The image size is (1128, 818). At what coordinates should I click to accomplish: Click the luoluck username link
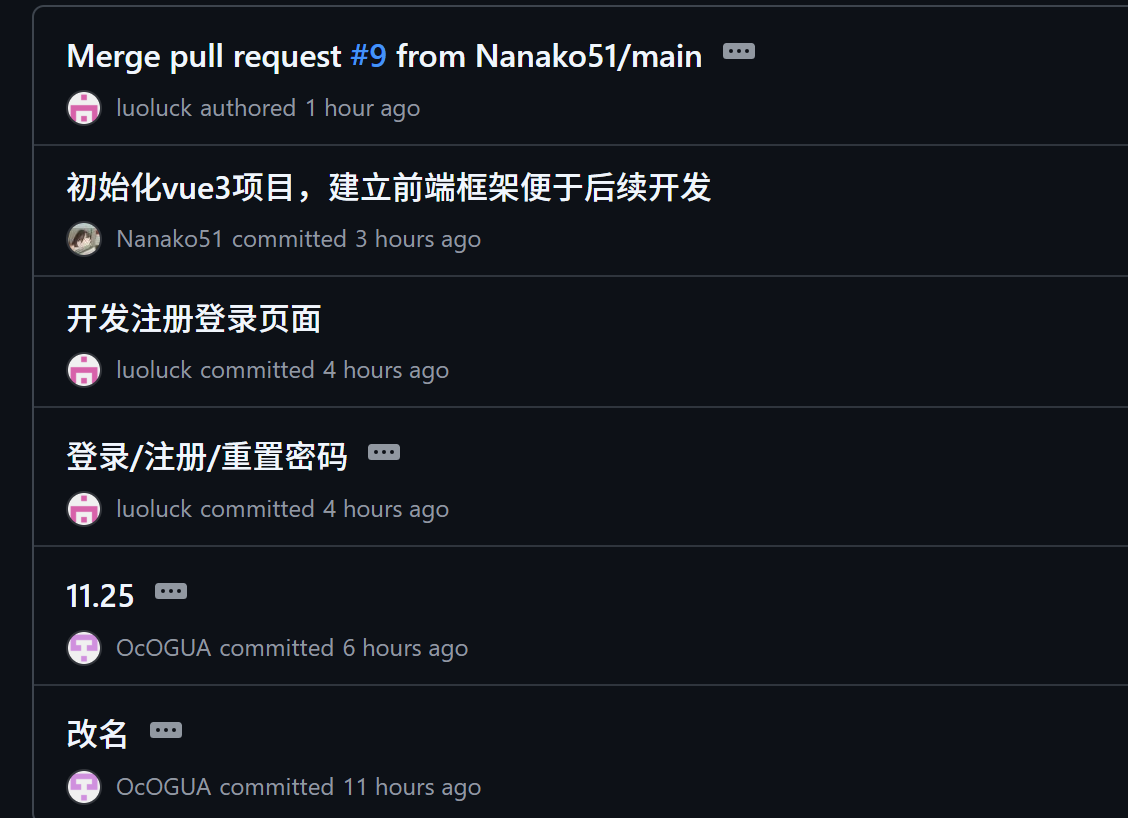point(152,108)
